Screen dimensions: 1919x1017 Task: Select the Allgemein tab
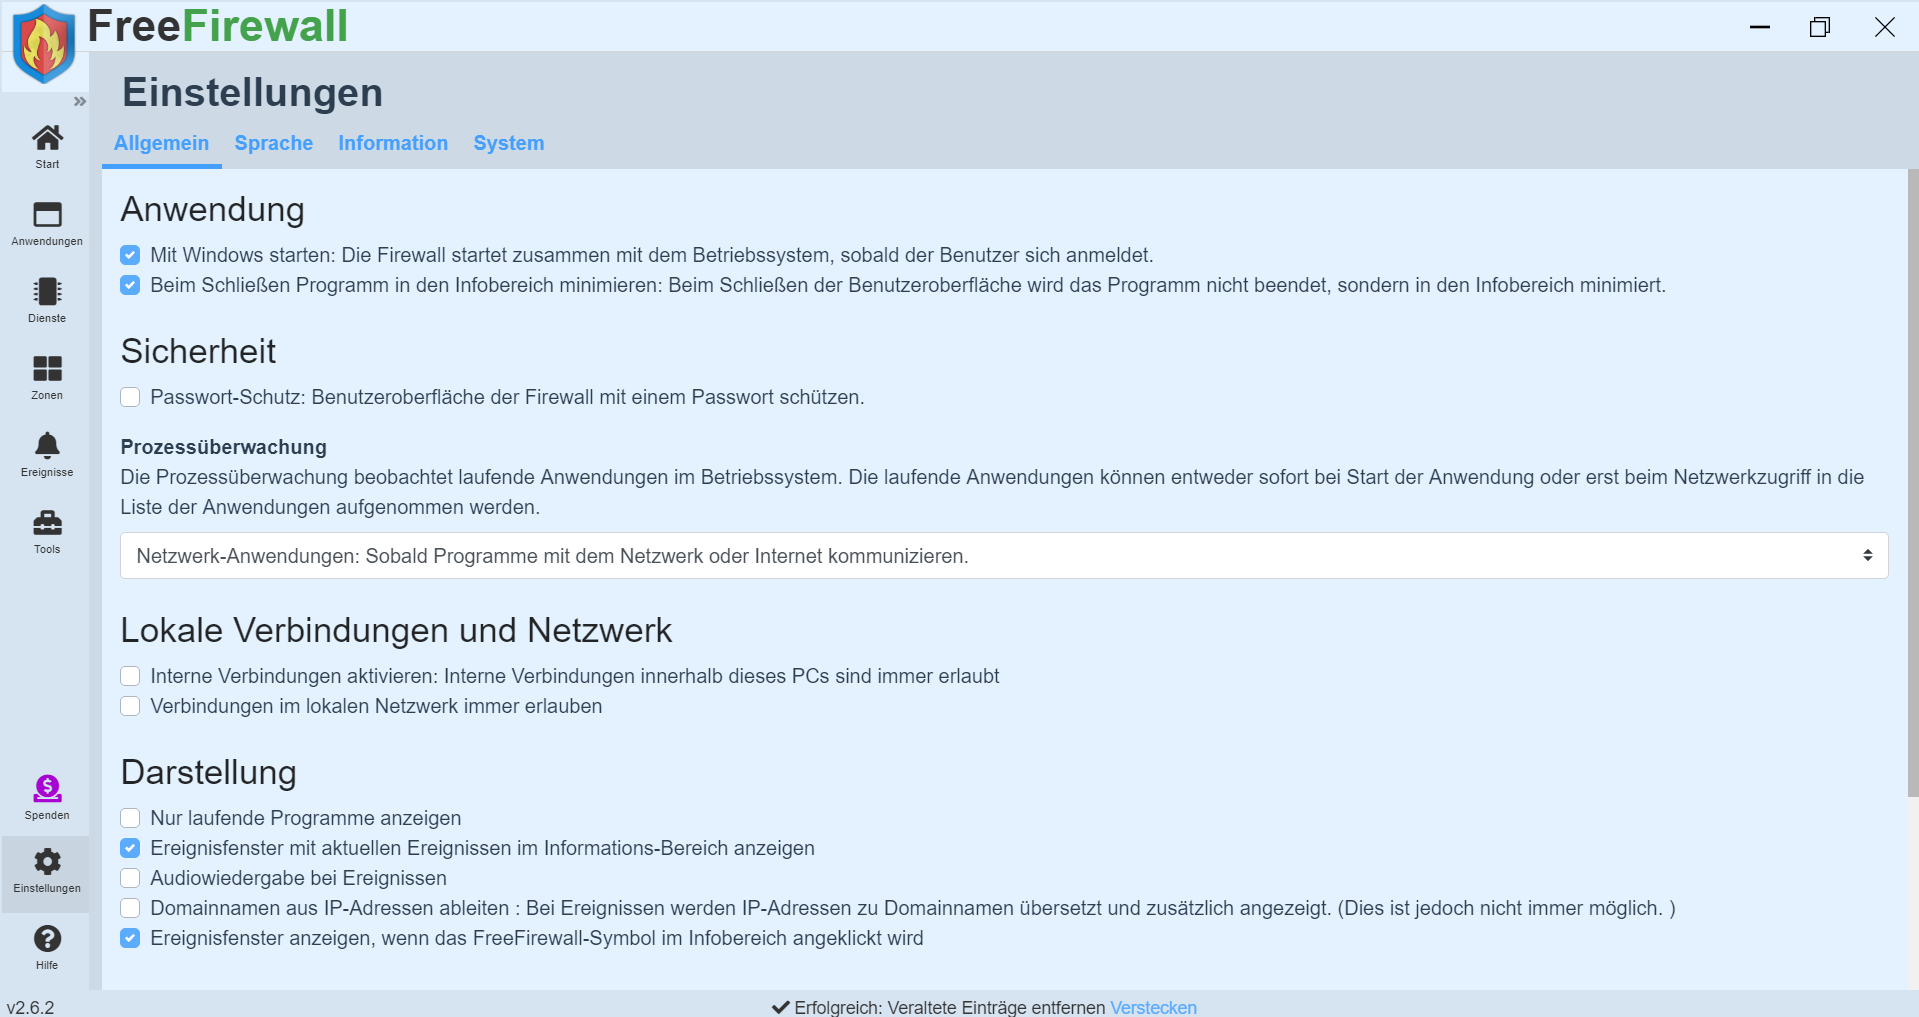tap(161, 143)
